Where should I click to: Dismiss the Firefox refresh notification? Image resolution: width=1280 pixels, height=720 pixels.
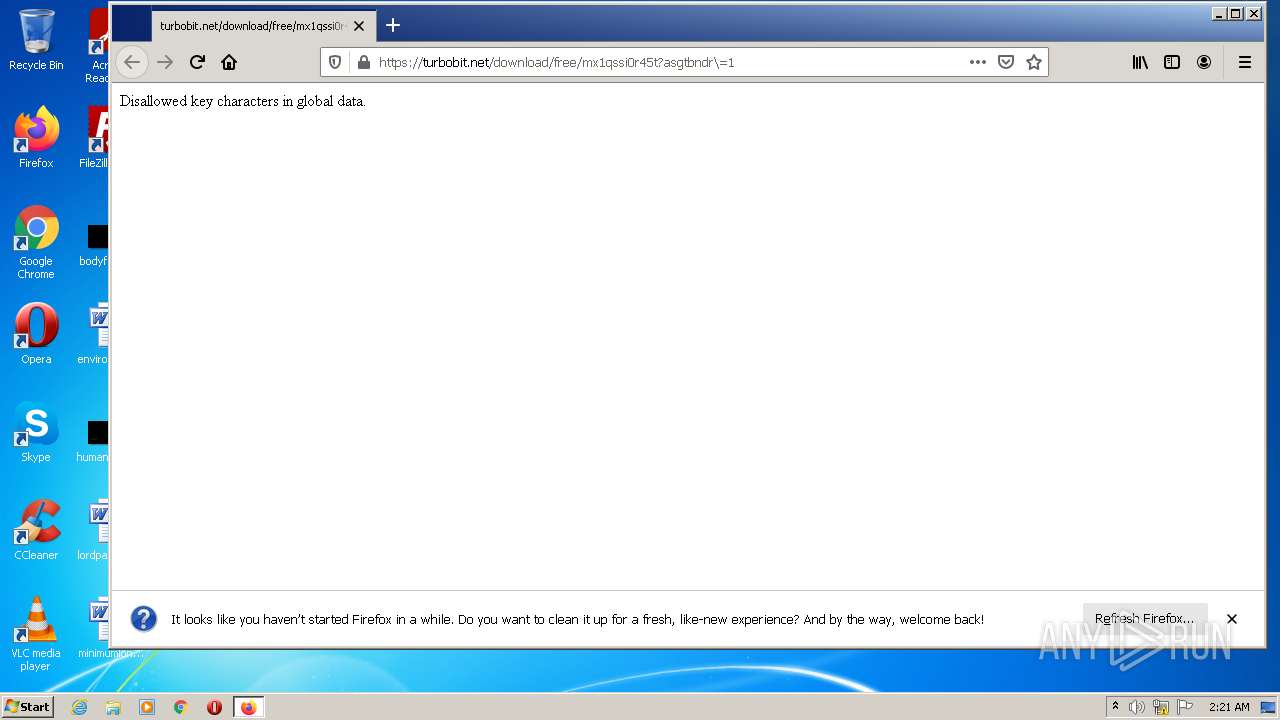click(x=1232, y=619)
